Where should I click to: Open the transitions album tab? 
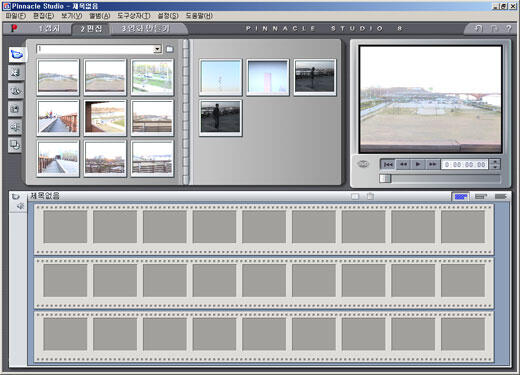tap(16, 72)
